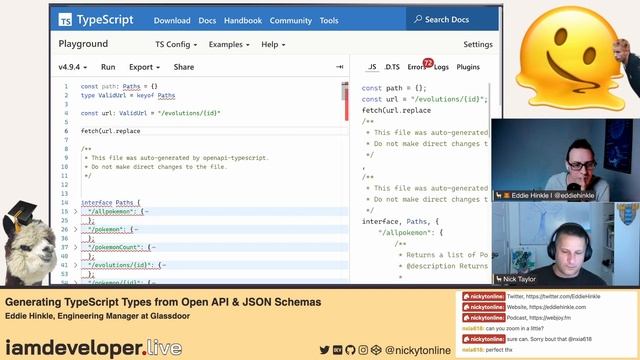640x360 pixels.
Task: Click the editor minimap scrollbar
Action: (x=345, y=102)
